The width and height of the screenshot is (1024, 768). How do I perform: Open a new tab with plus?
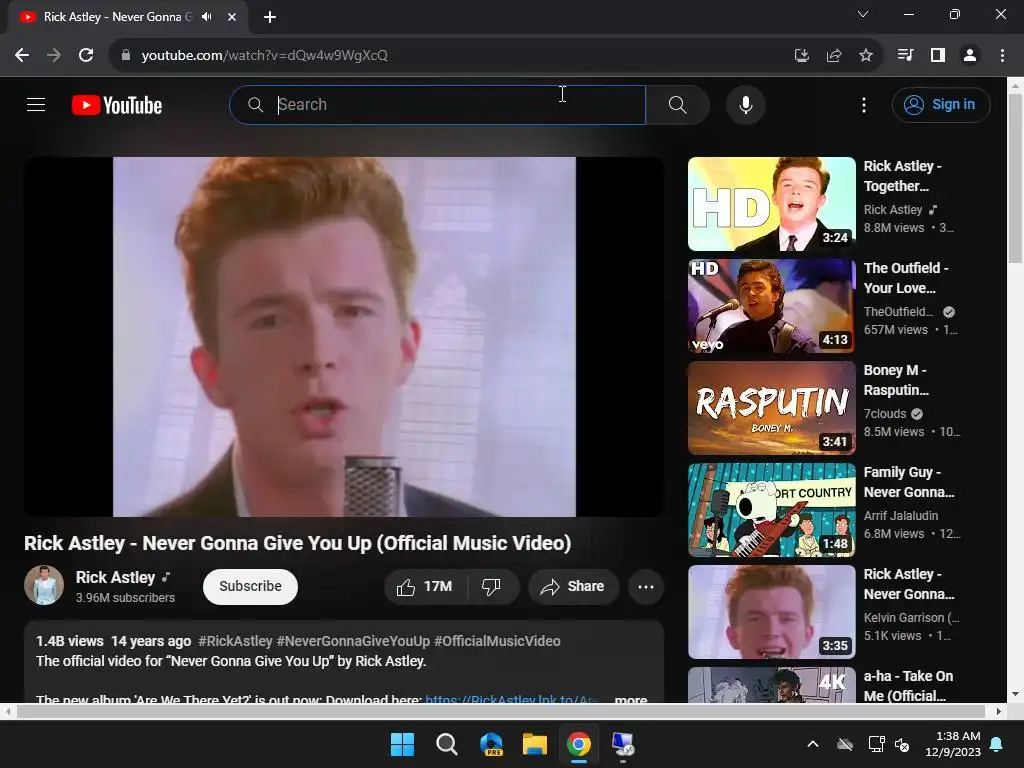[270, 17]
